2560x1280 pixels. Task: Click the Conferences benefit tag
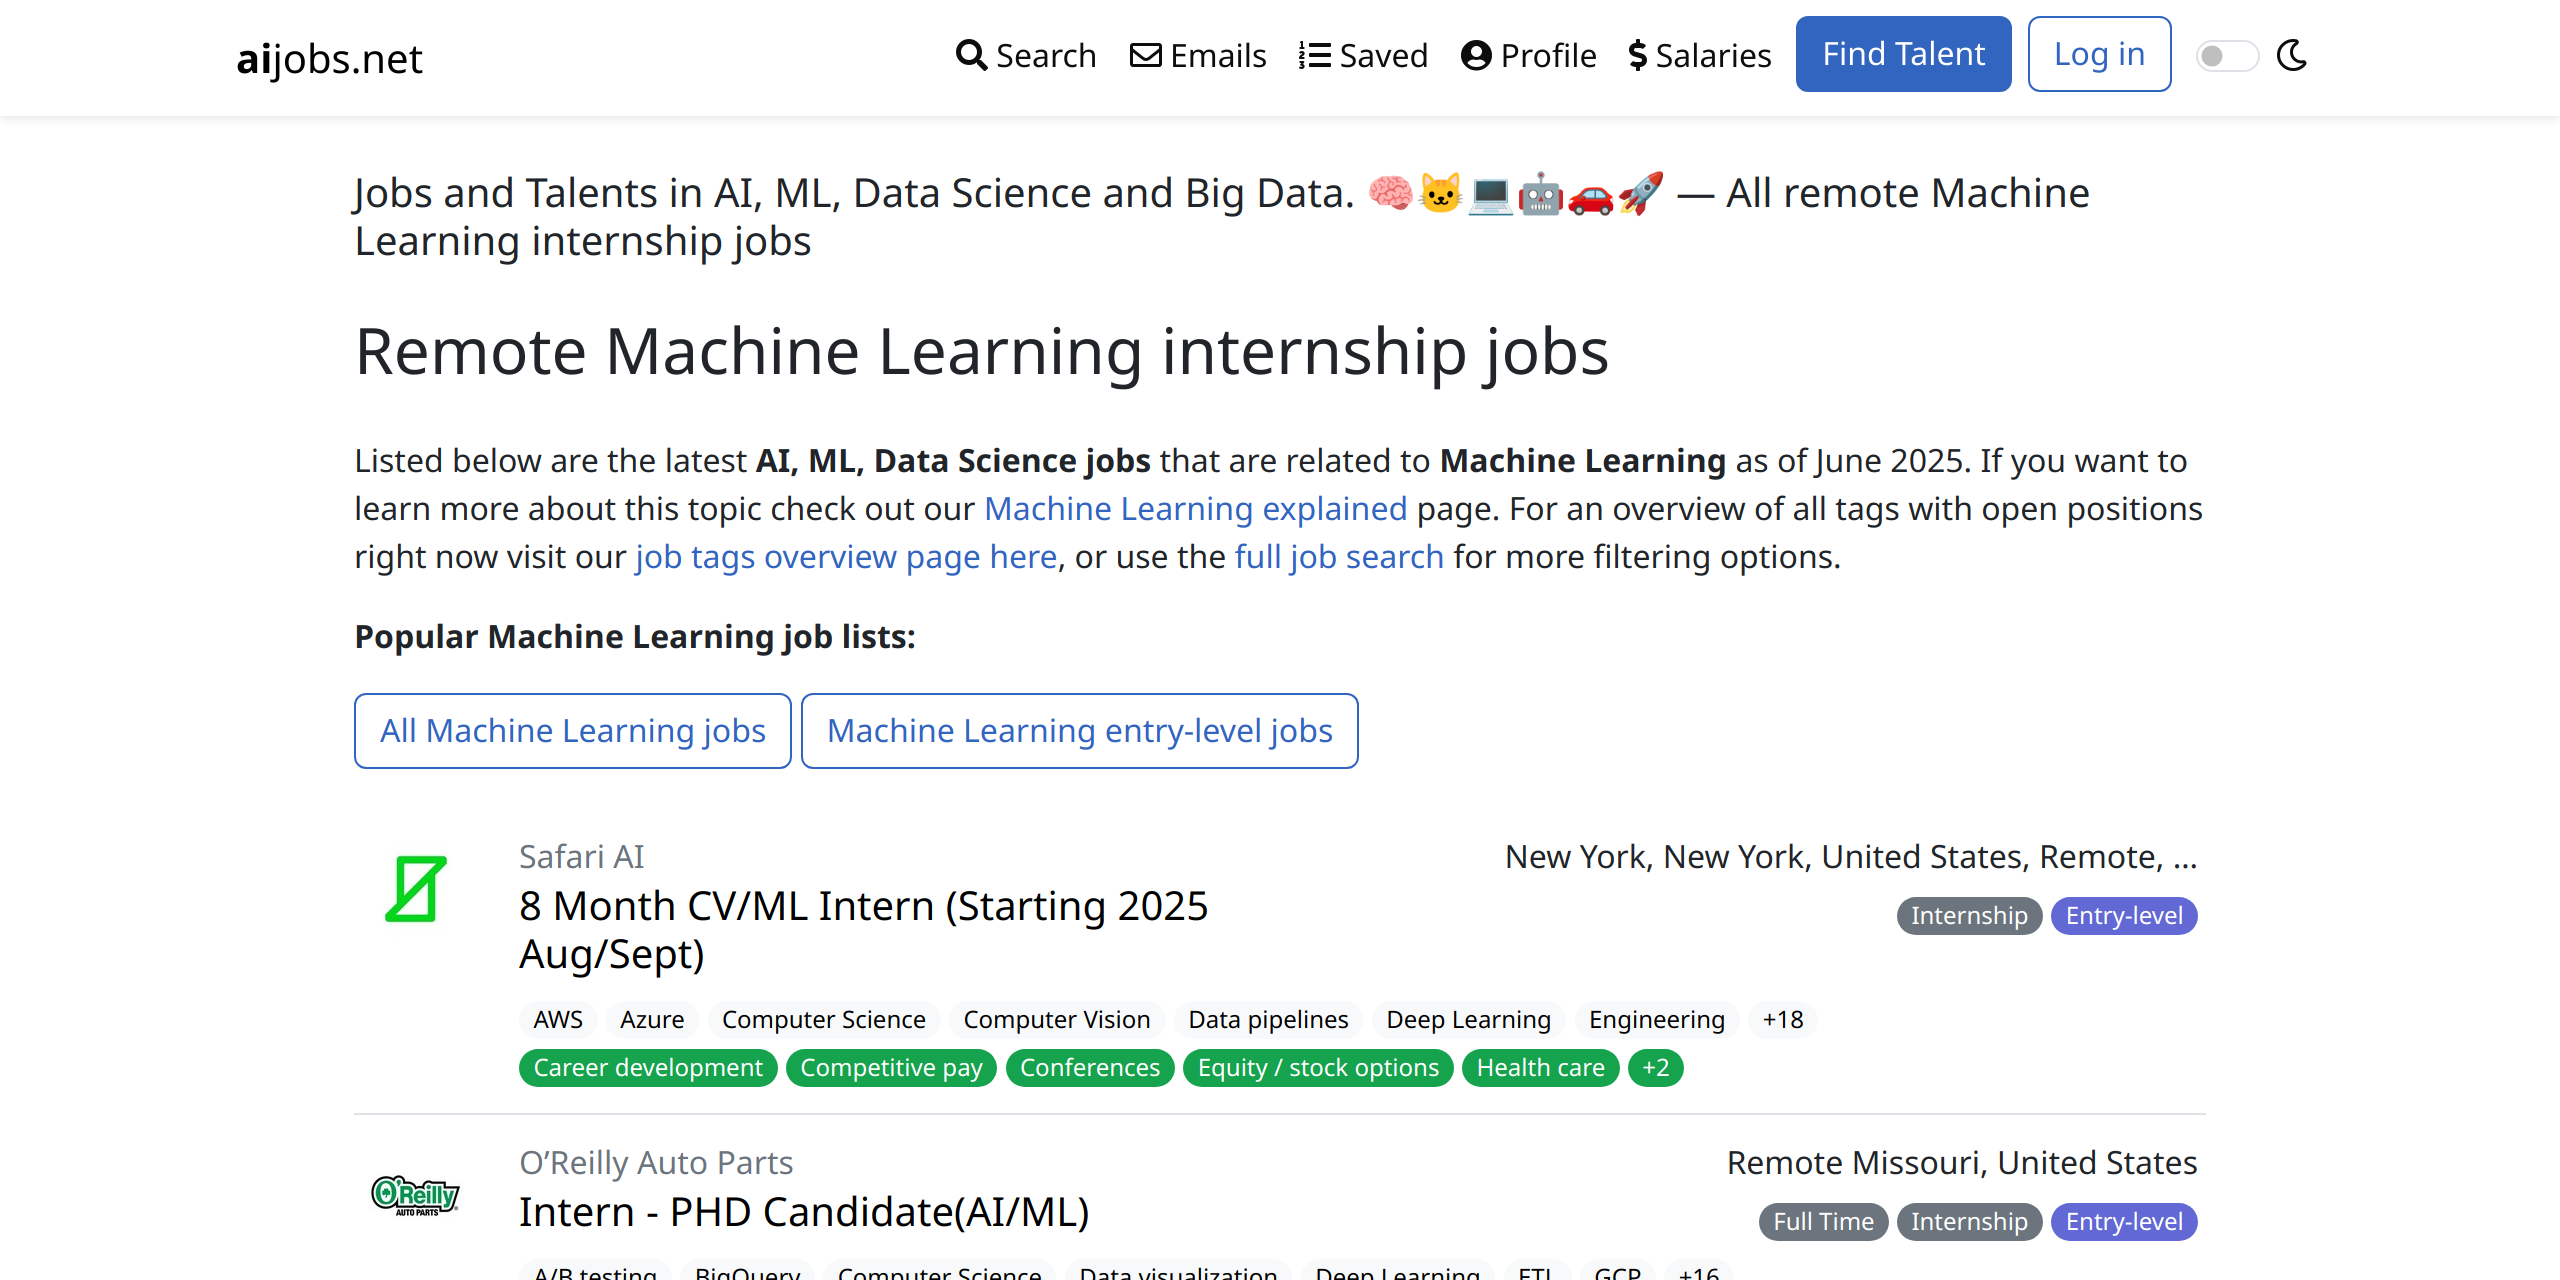(x=1090, y=1068)
